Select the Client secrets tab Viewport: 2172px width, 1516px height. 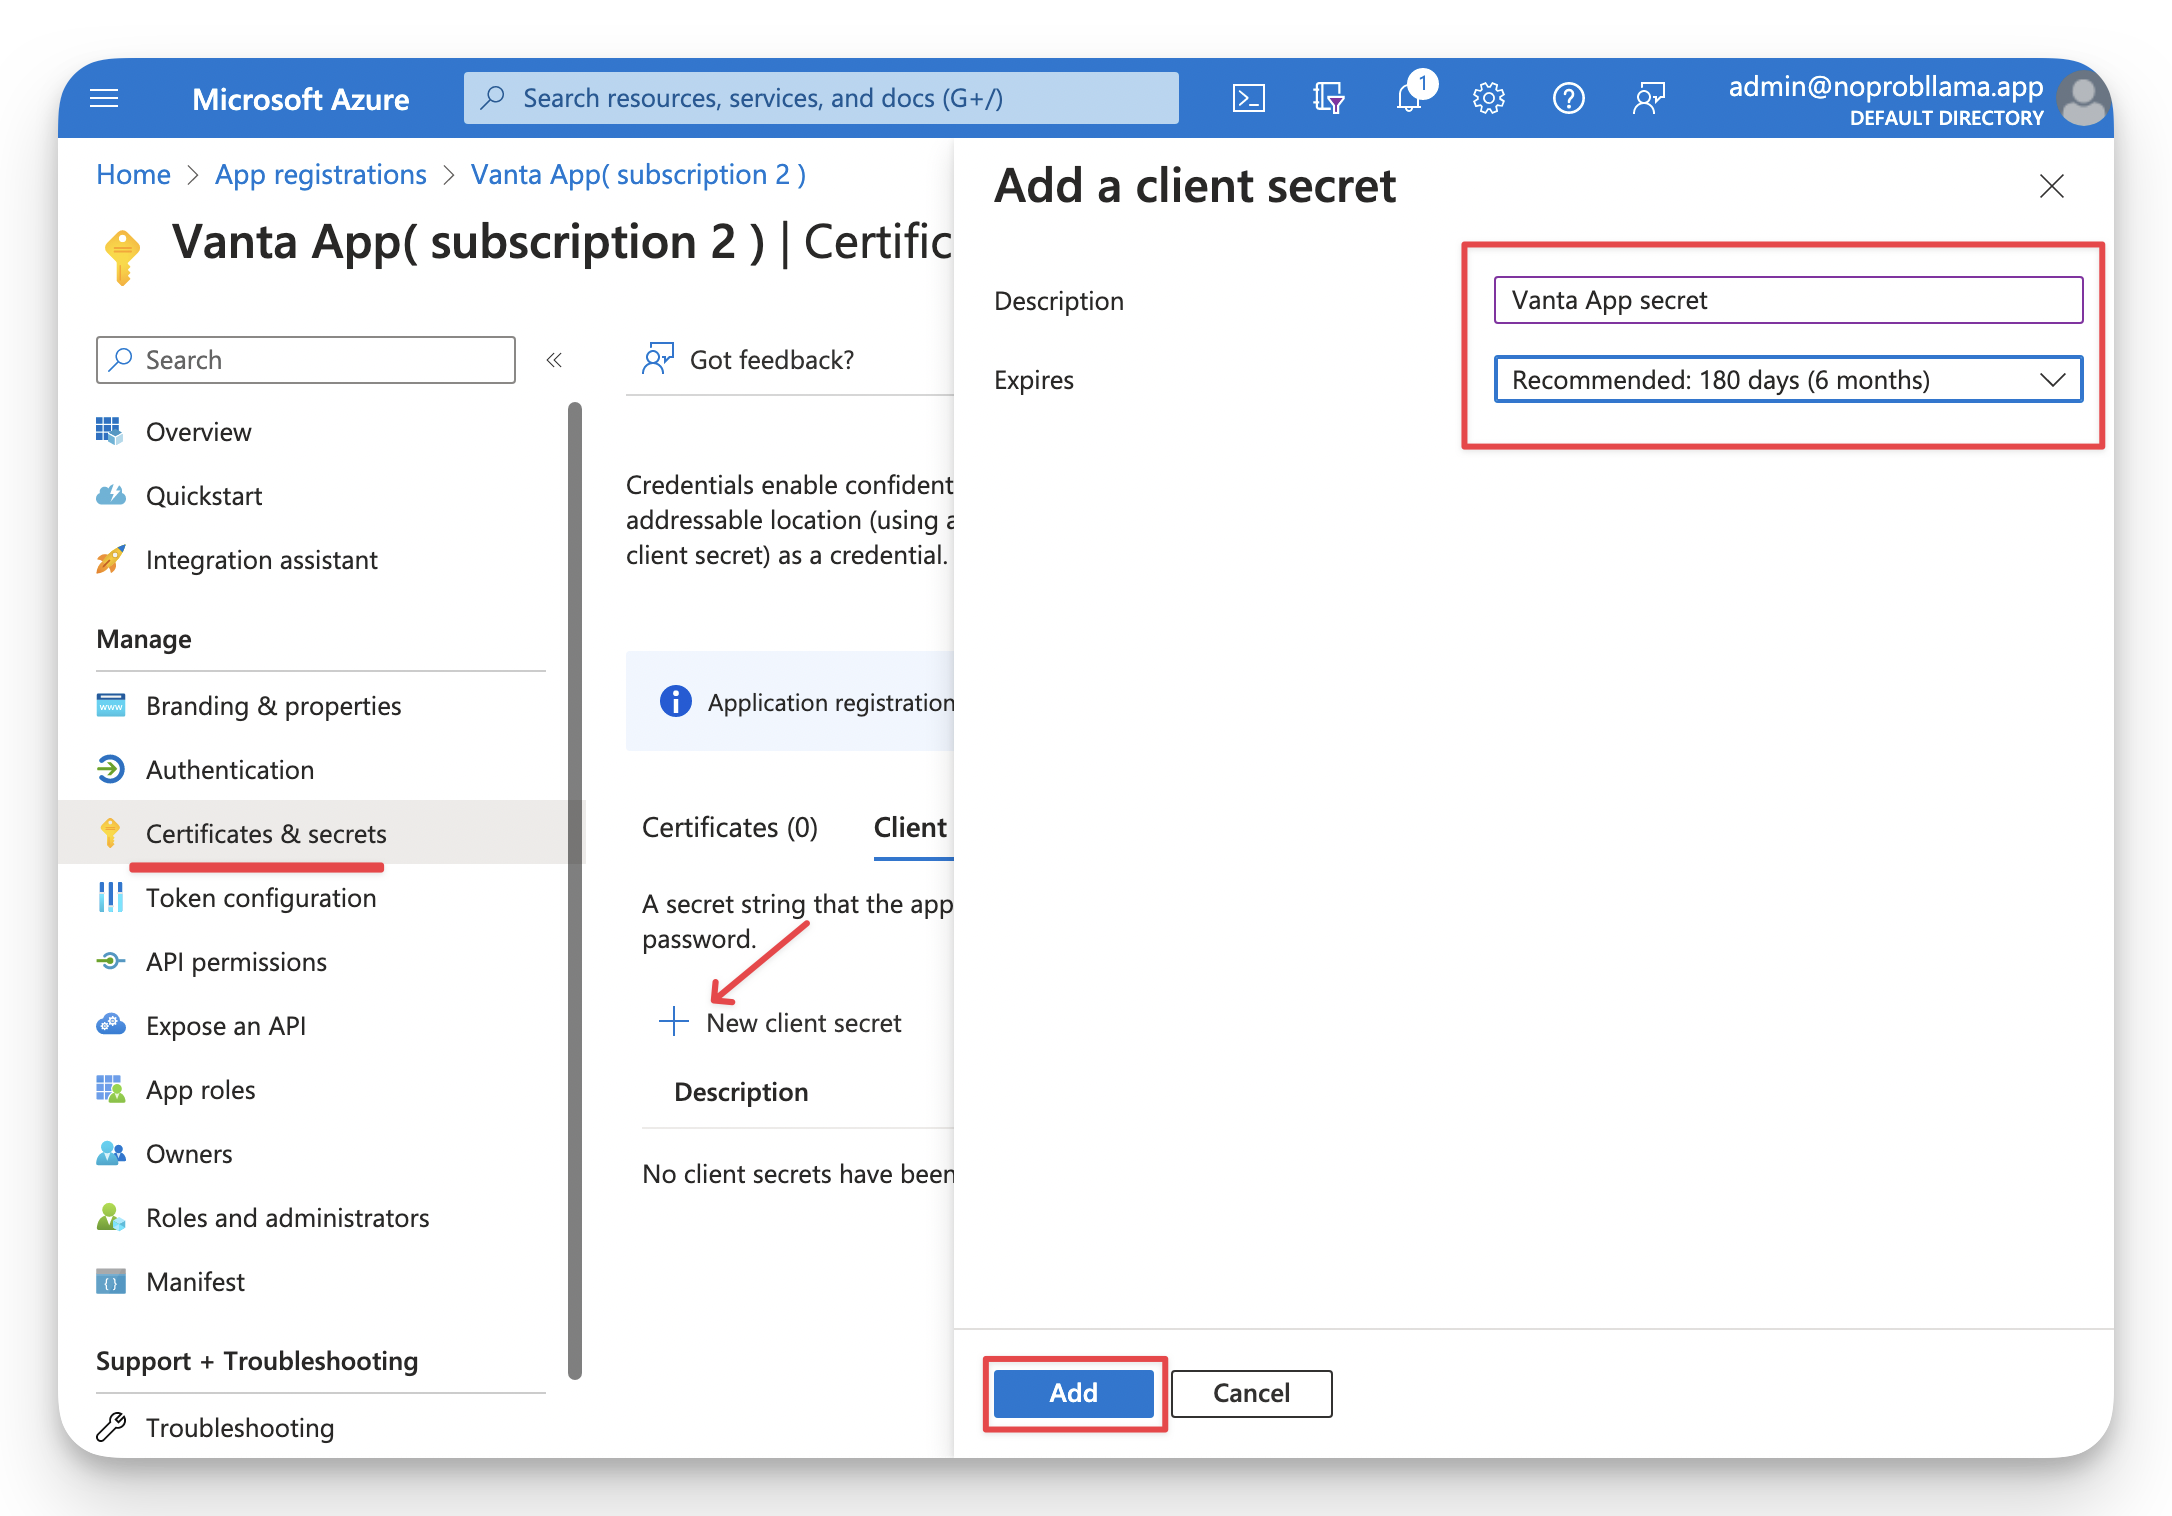912,828
